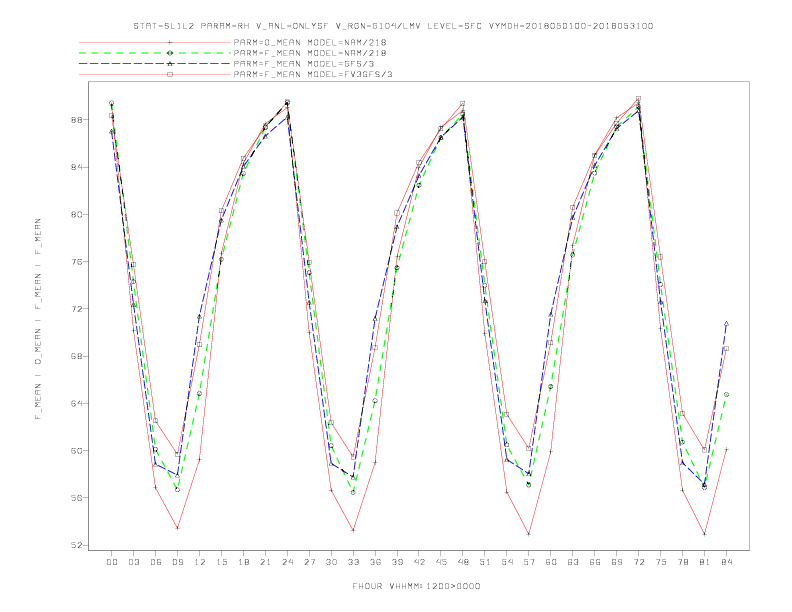Click x-axis tick label 12

[x=200, y=562]
